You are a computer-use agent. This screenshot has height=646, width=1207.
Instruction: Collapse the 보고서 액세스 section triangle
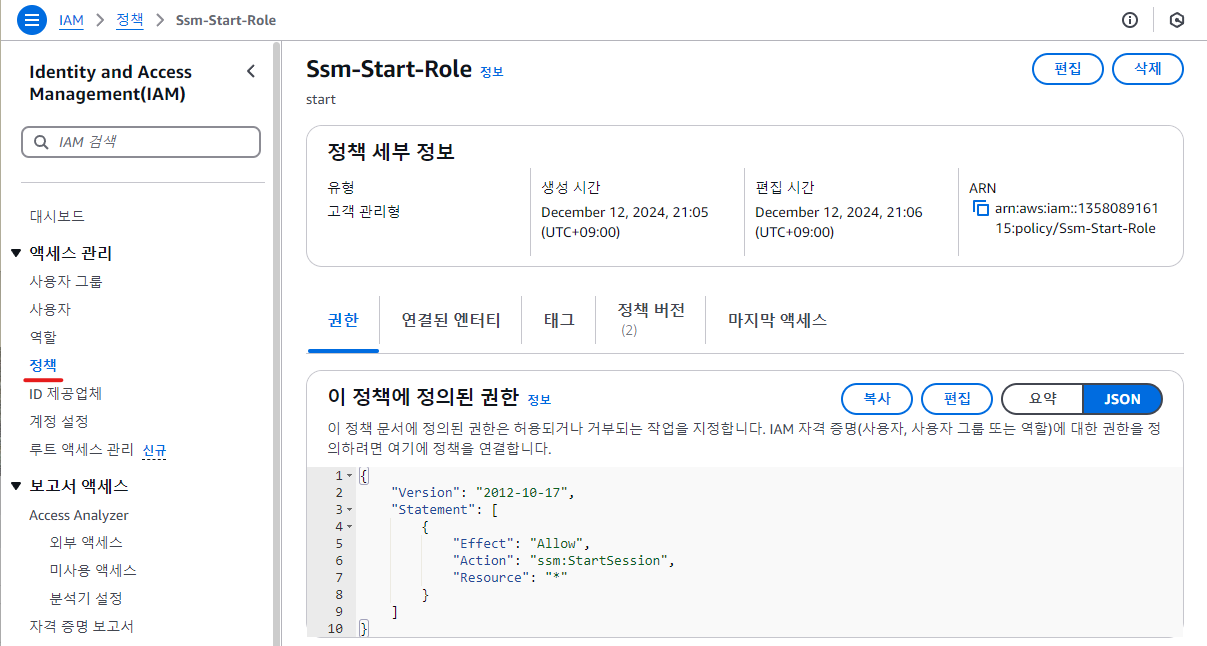16,486
